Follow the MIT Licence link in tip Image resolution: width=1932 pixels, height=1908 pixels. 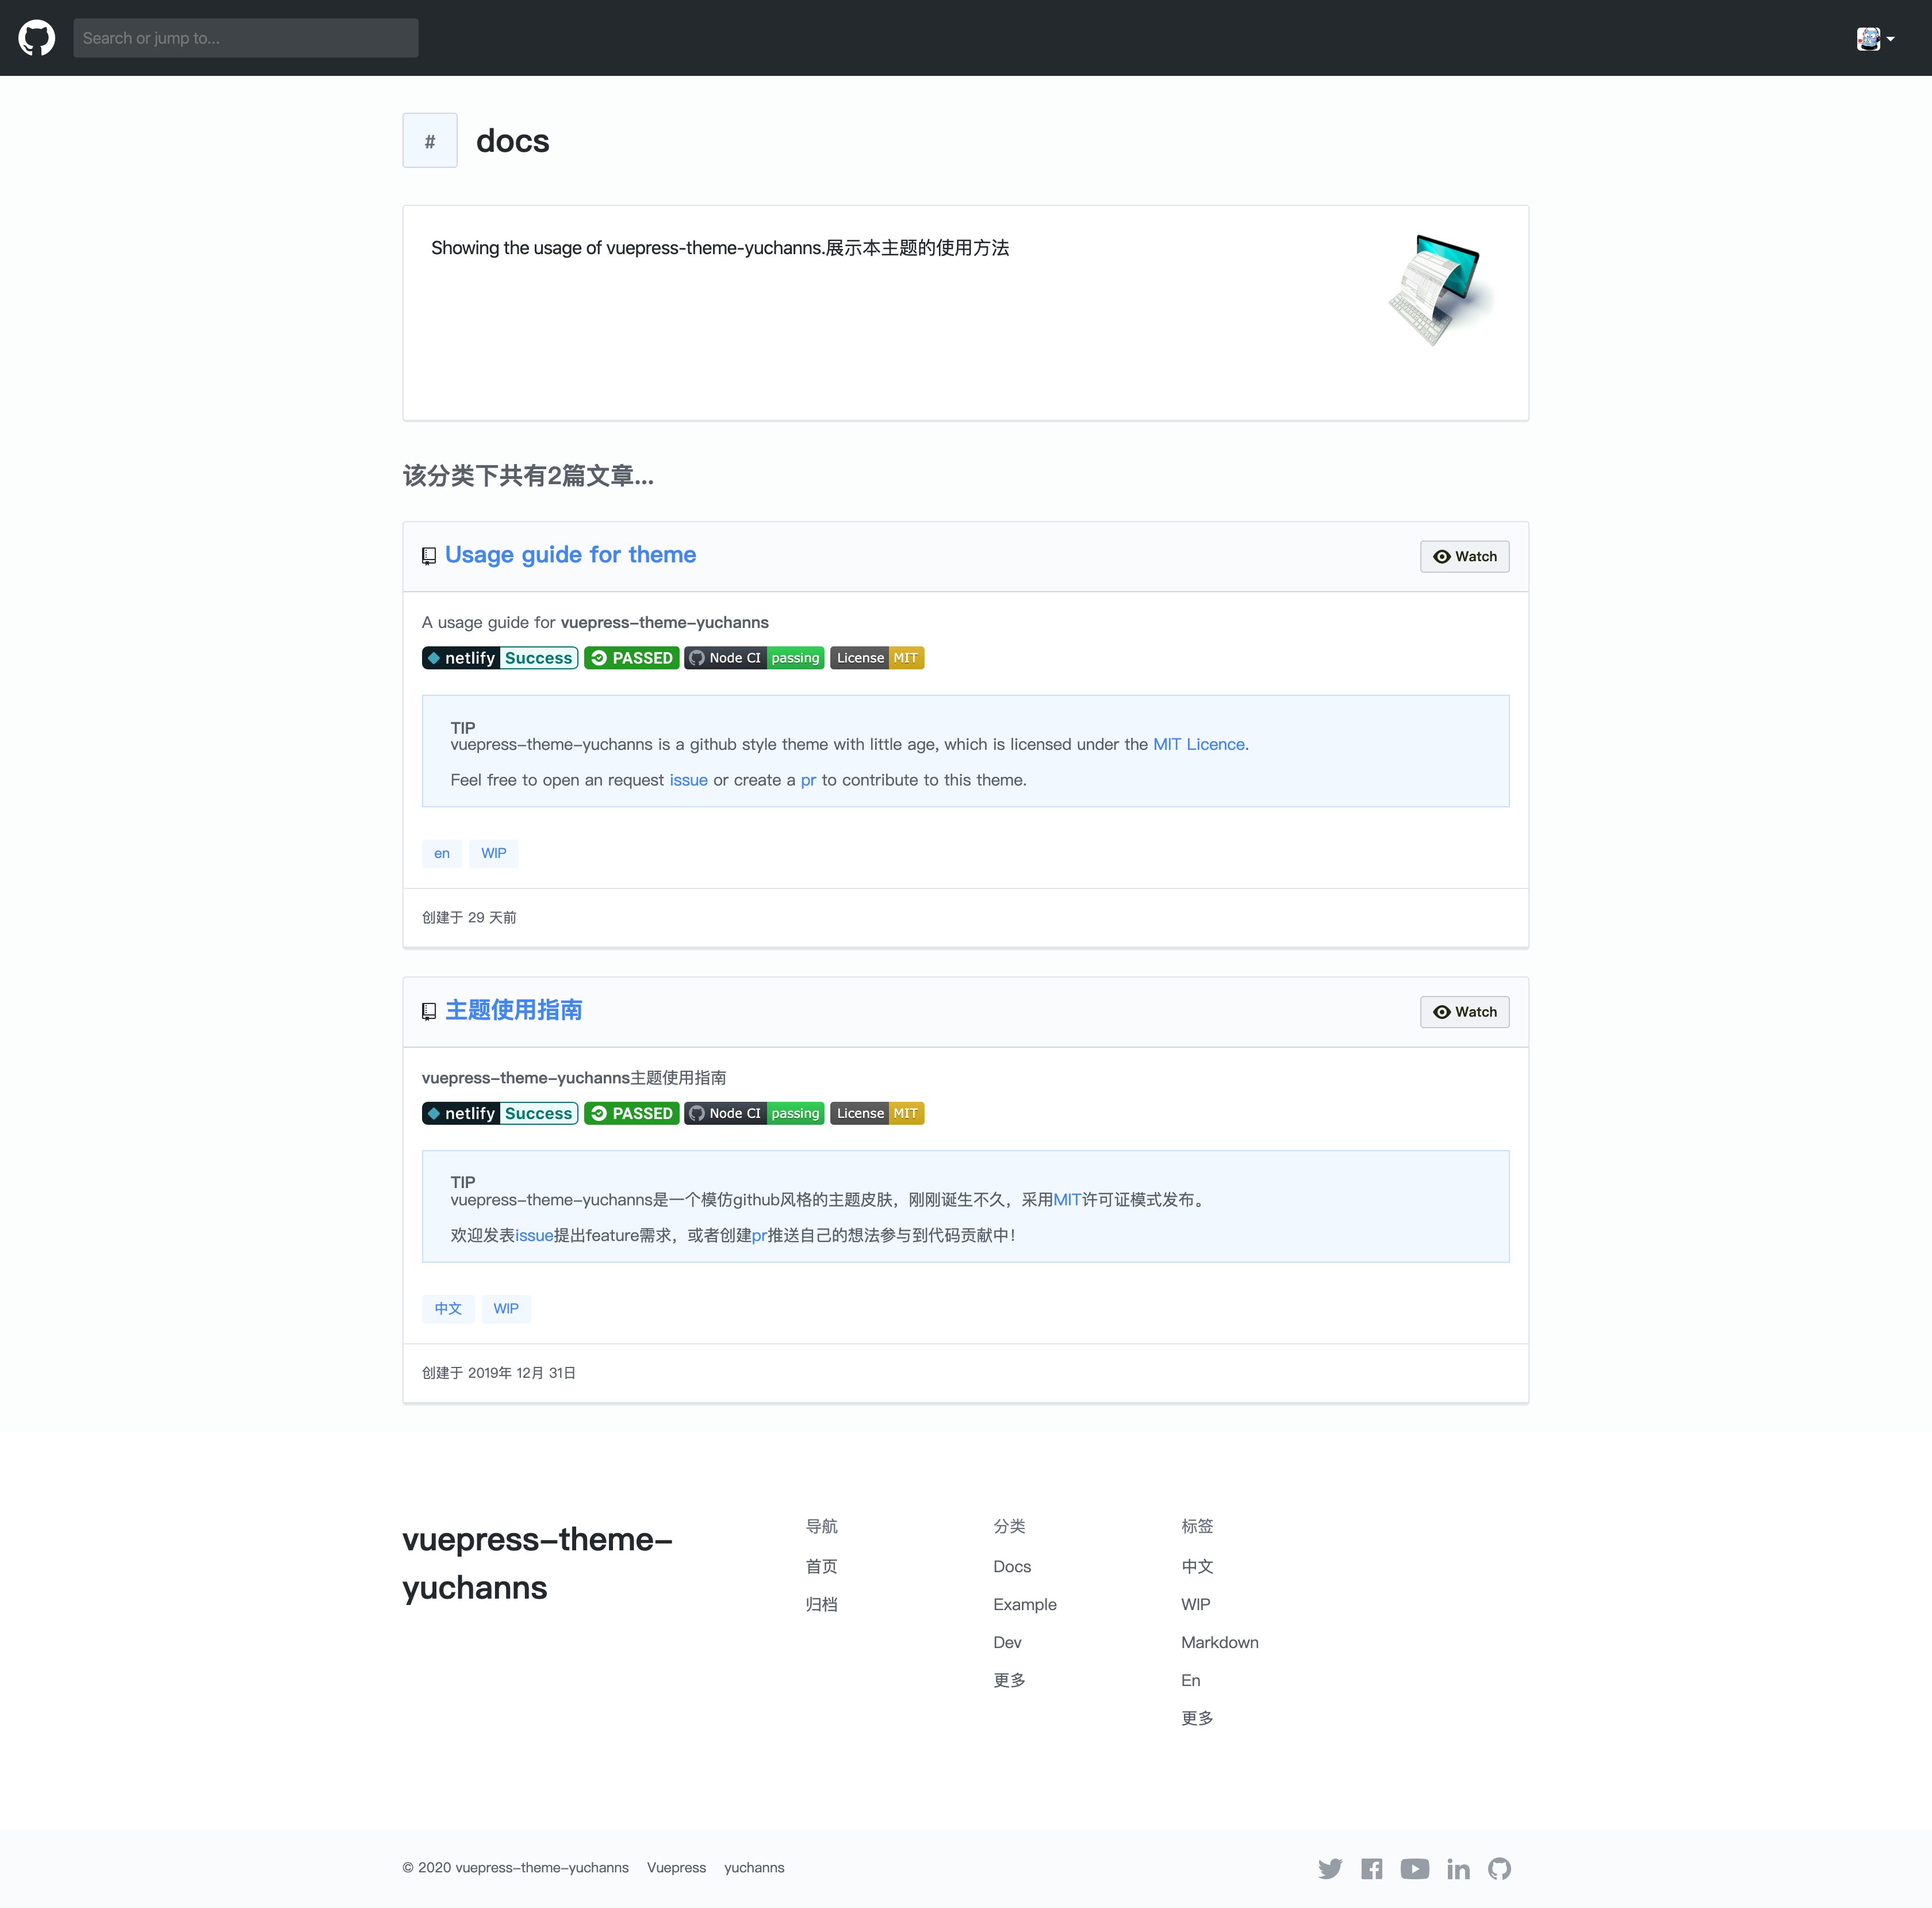click(x=1198, y=744)
